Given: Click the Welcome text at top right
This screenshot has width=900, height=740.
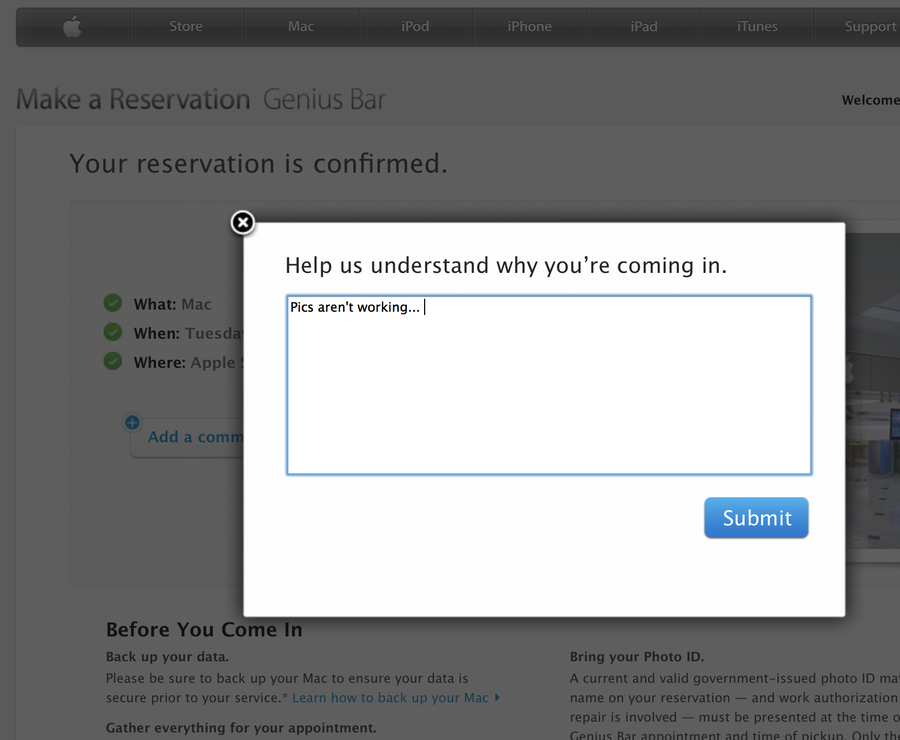Looking at the screenshot, I should click(871, 100).
